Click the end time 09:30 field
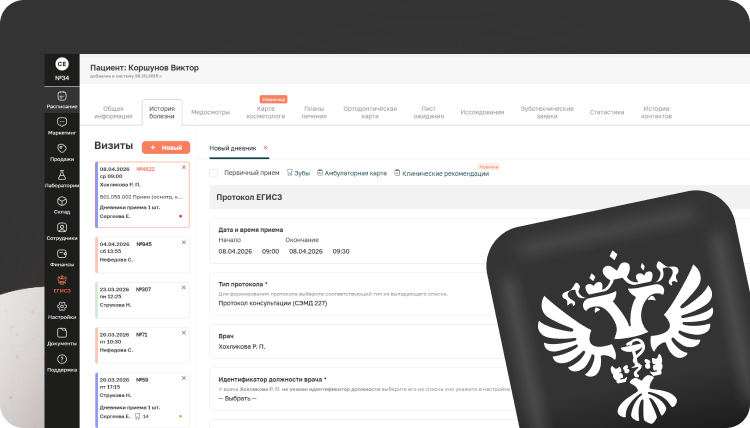This screenshot has width=750, height=428. pyautogui.click(x=341, y=251)
